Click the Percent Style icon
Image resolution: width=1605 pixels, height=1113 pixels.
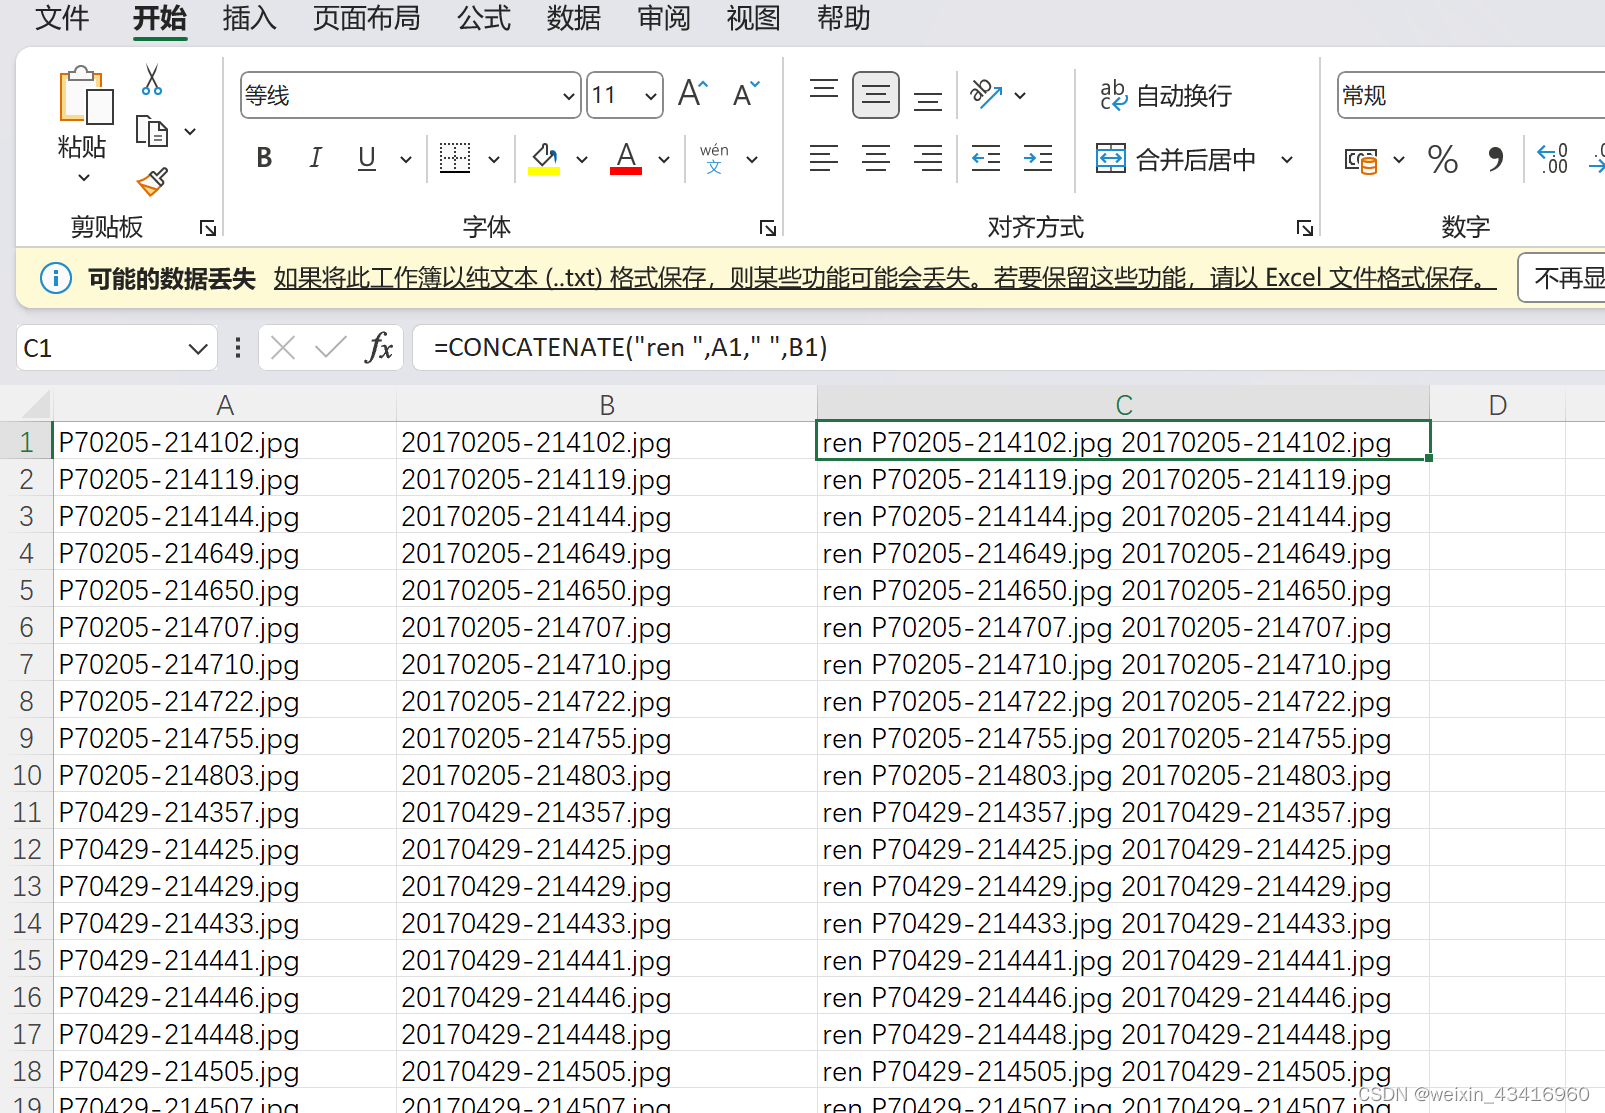tap(1442, 159)
